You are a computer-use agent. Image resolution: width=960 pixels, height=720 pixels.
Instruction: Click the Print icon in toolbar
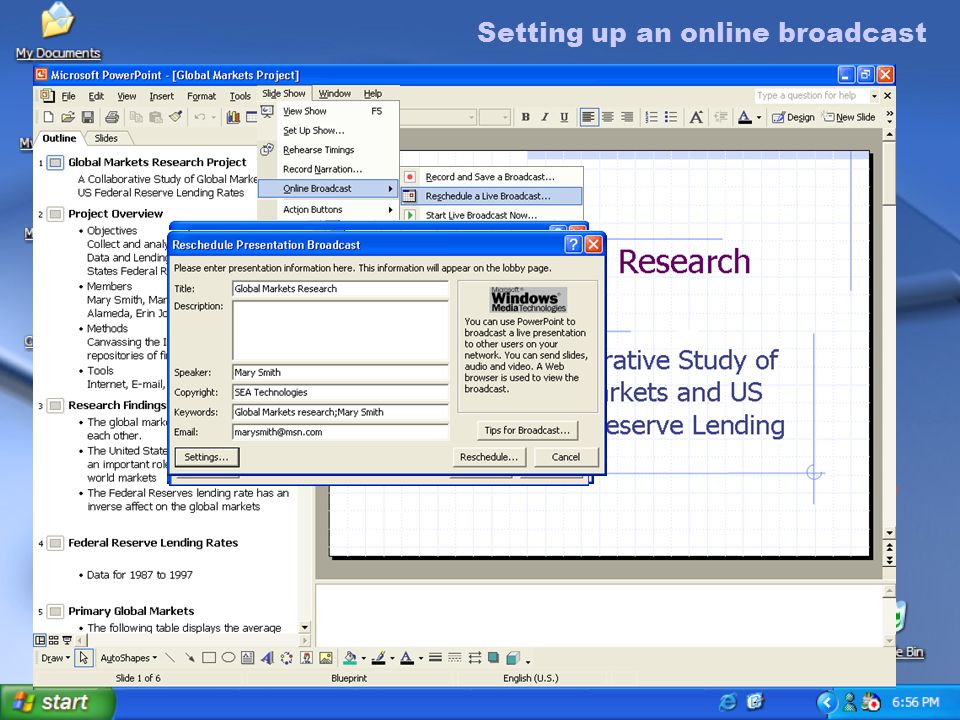(x=111, y=117)
